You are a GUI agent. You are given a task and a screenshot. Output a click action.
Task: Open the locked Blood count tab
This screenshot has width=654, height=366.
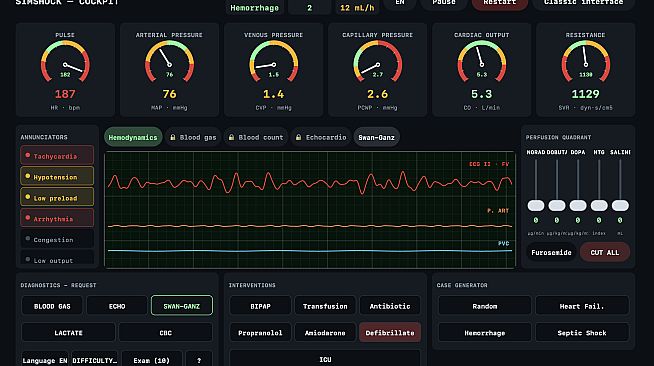[x=256, y=137]
